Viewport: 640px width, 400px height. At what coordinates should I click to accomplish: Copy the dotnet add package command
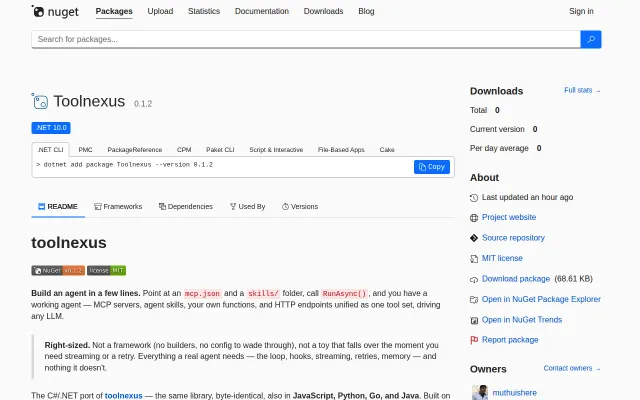point(432,167)
